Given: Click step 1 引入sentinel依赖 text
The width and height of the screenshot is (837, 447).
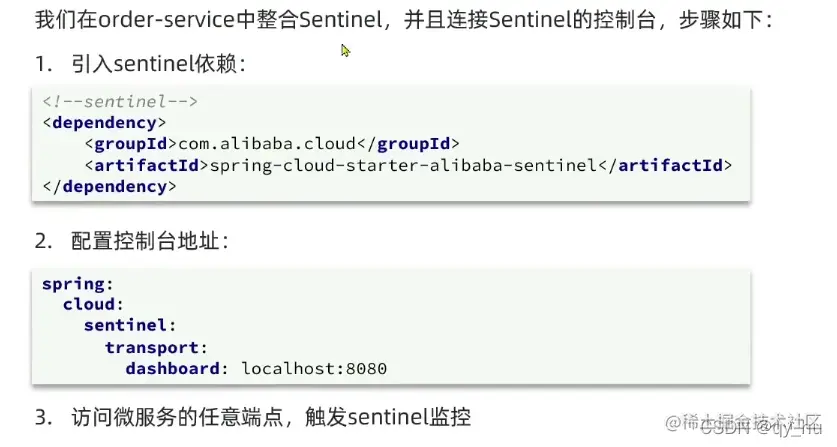Looking at the screenshot, I should click(158, 64).
